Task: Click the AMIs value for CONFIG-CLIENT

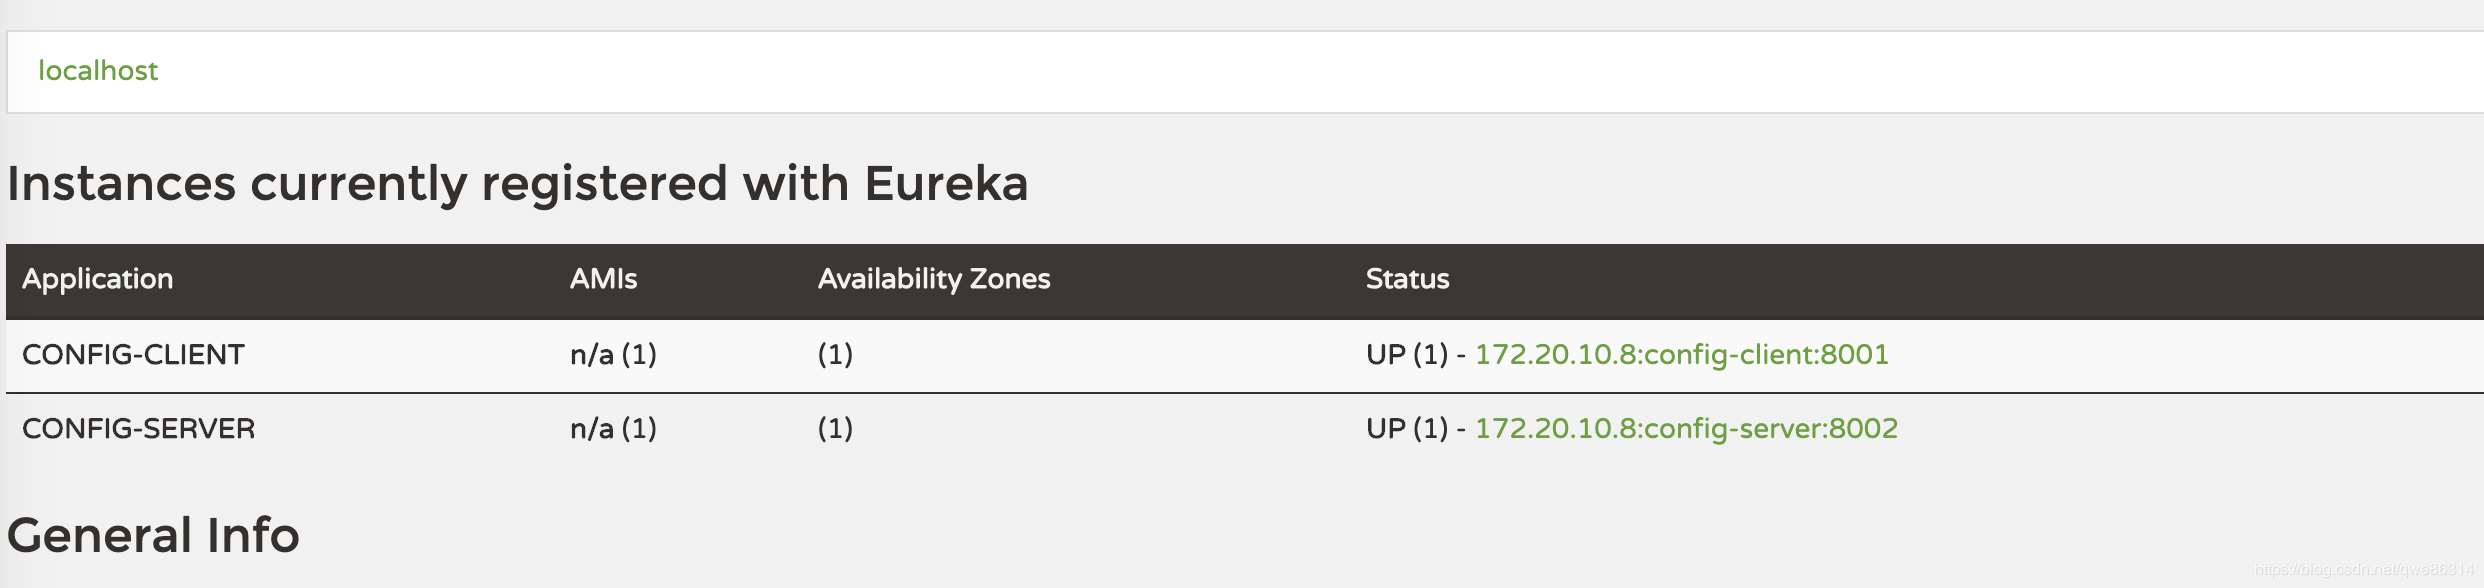Action: (x=613, y=355)
